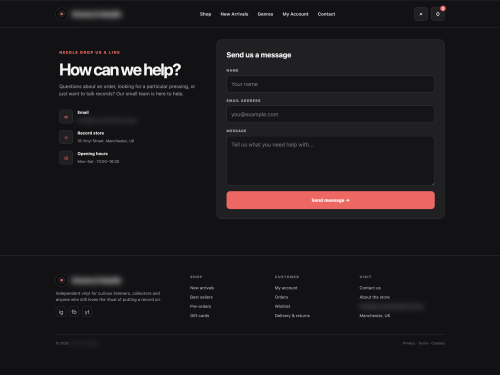
Task: Open the Orders footer link
Action: tap(281, 297)
